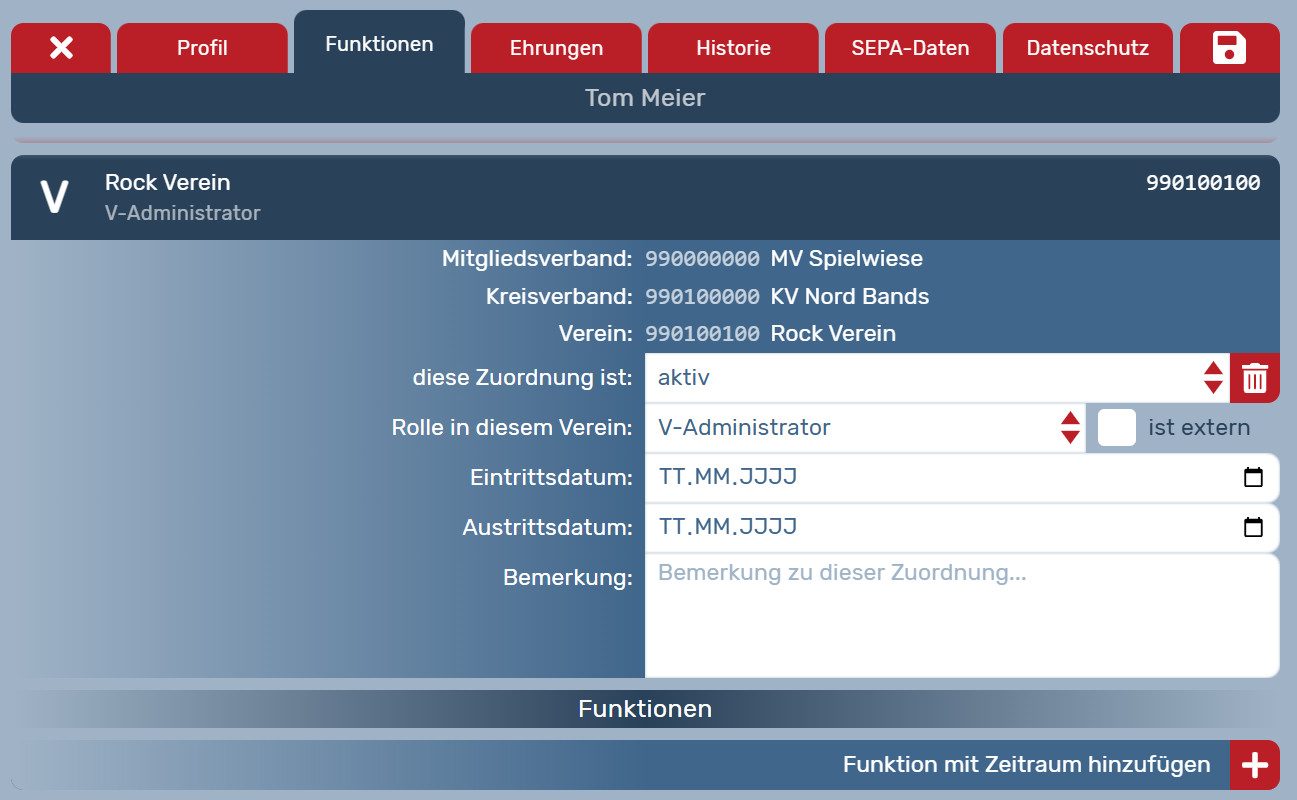1297x800 pixels.
Task: Select the SEPA-Daten tab
Action: click(x=910, y=48)
